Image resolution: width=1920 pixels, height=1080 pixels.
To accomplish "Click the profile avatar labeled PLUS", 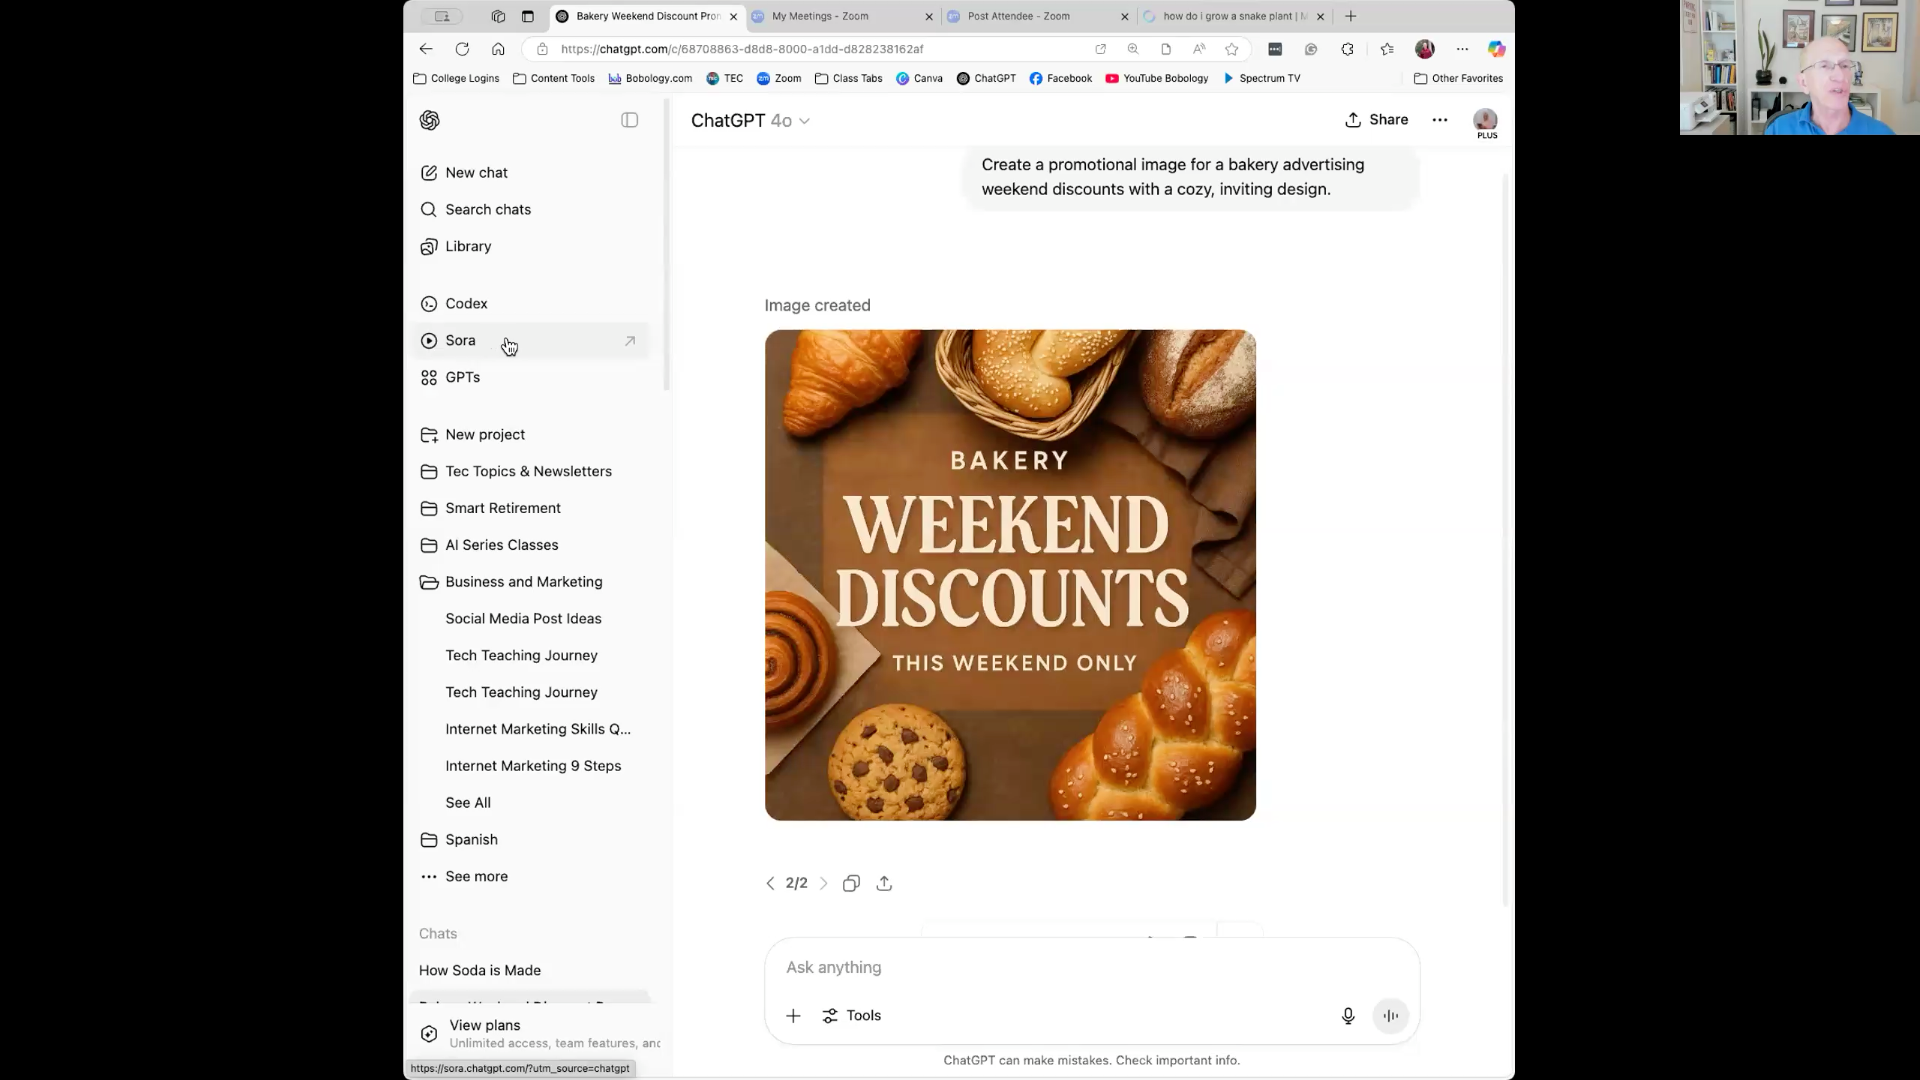I will pos(1486,122).
